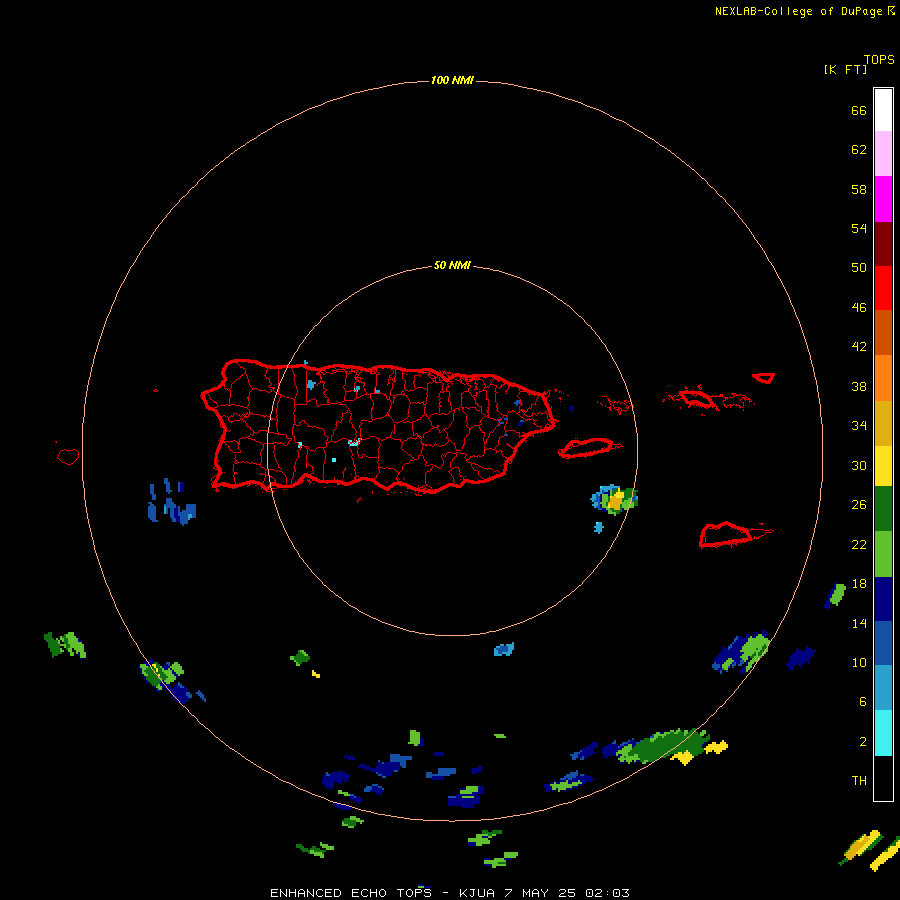Click the large dark green echo band at the southeast ring edge
Image resolution: width=900 pixels, height=900 pixels.
pyautogui.click(x=665, y=746)
